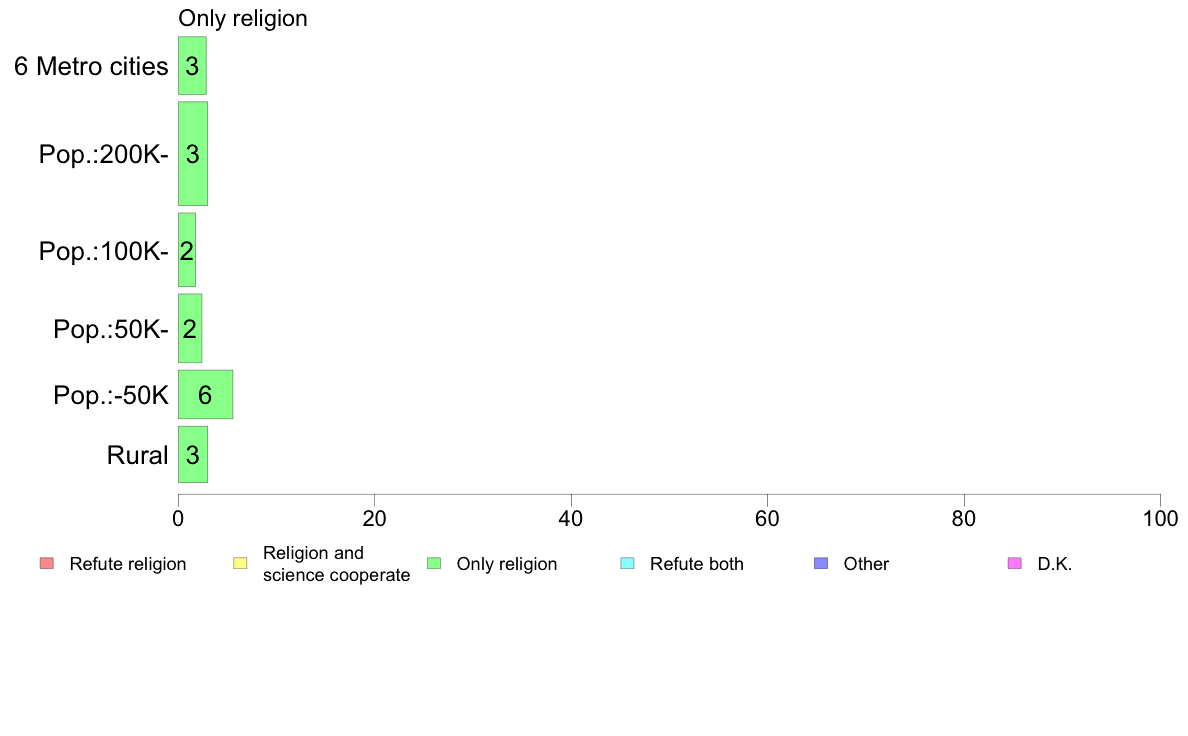Click the Pop.:200K- green bar
The image size is (1188, 736).
[193, 154]
